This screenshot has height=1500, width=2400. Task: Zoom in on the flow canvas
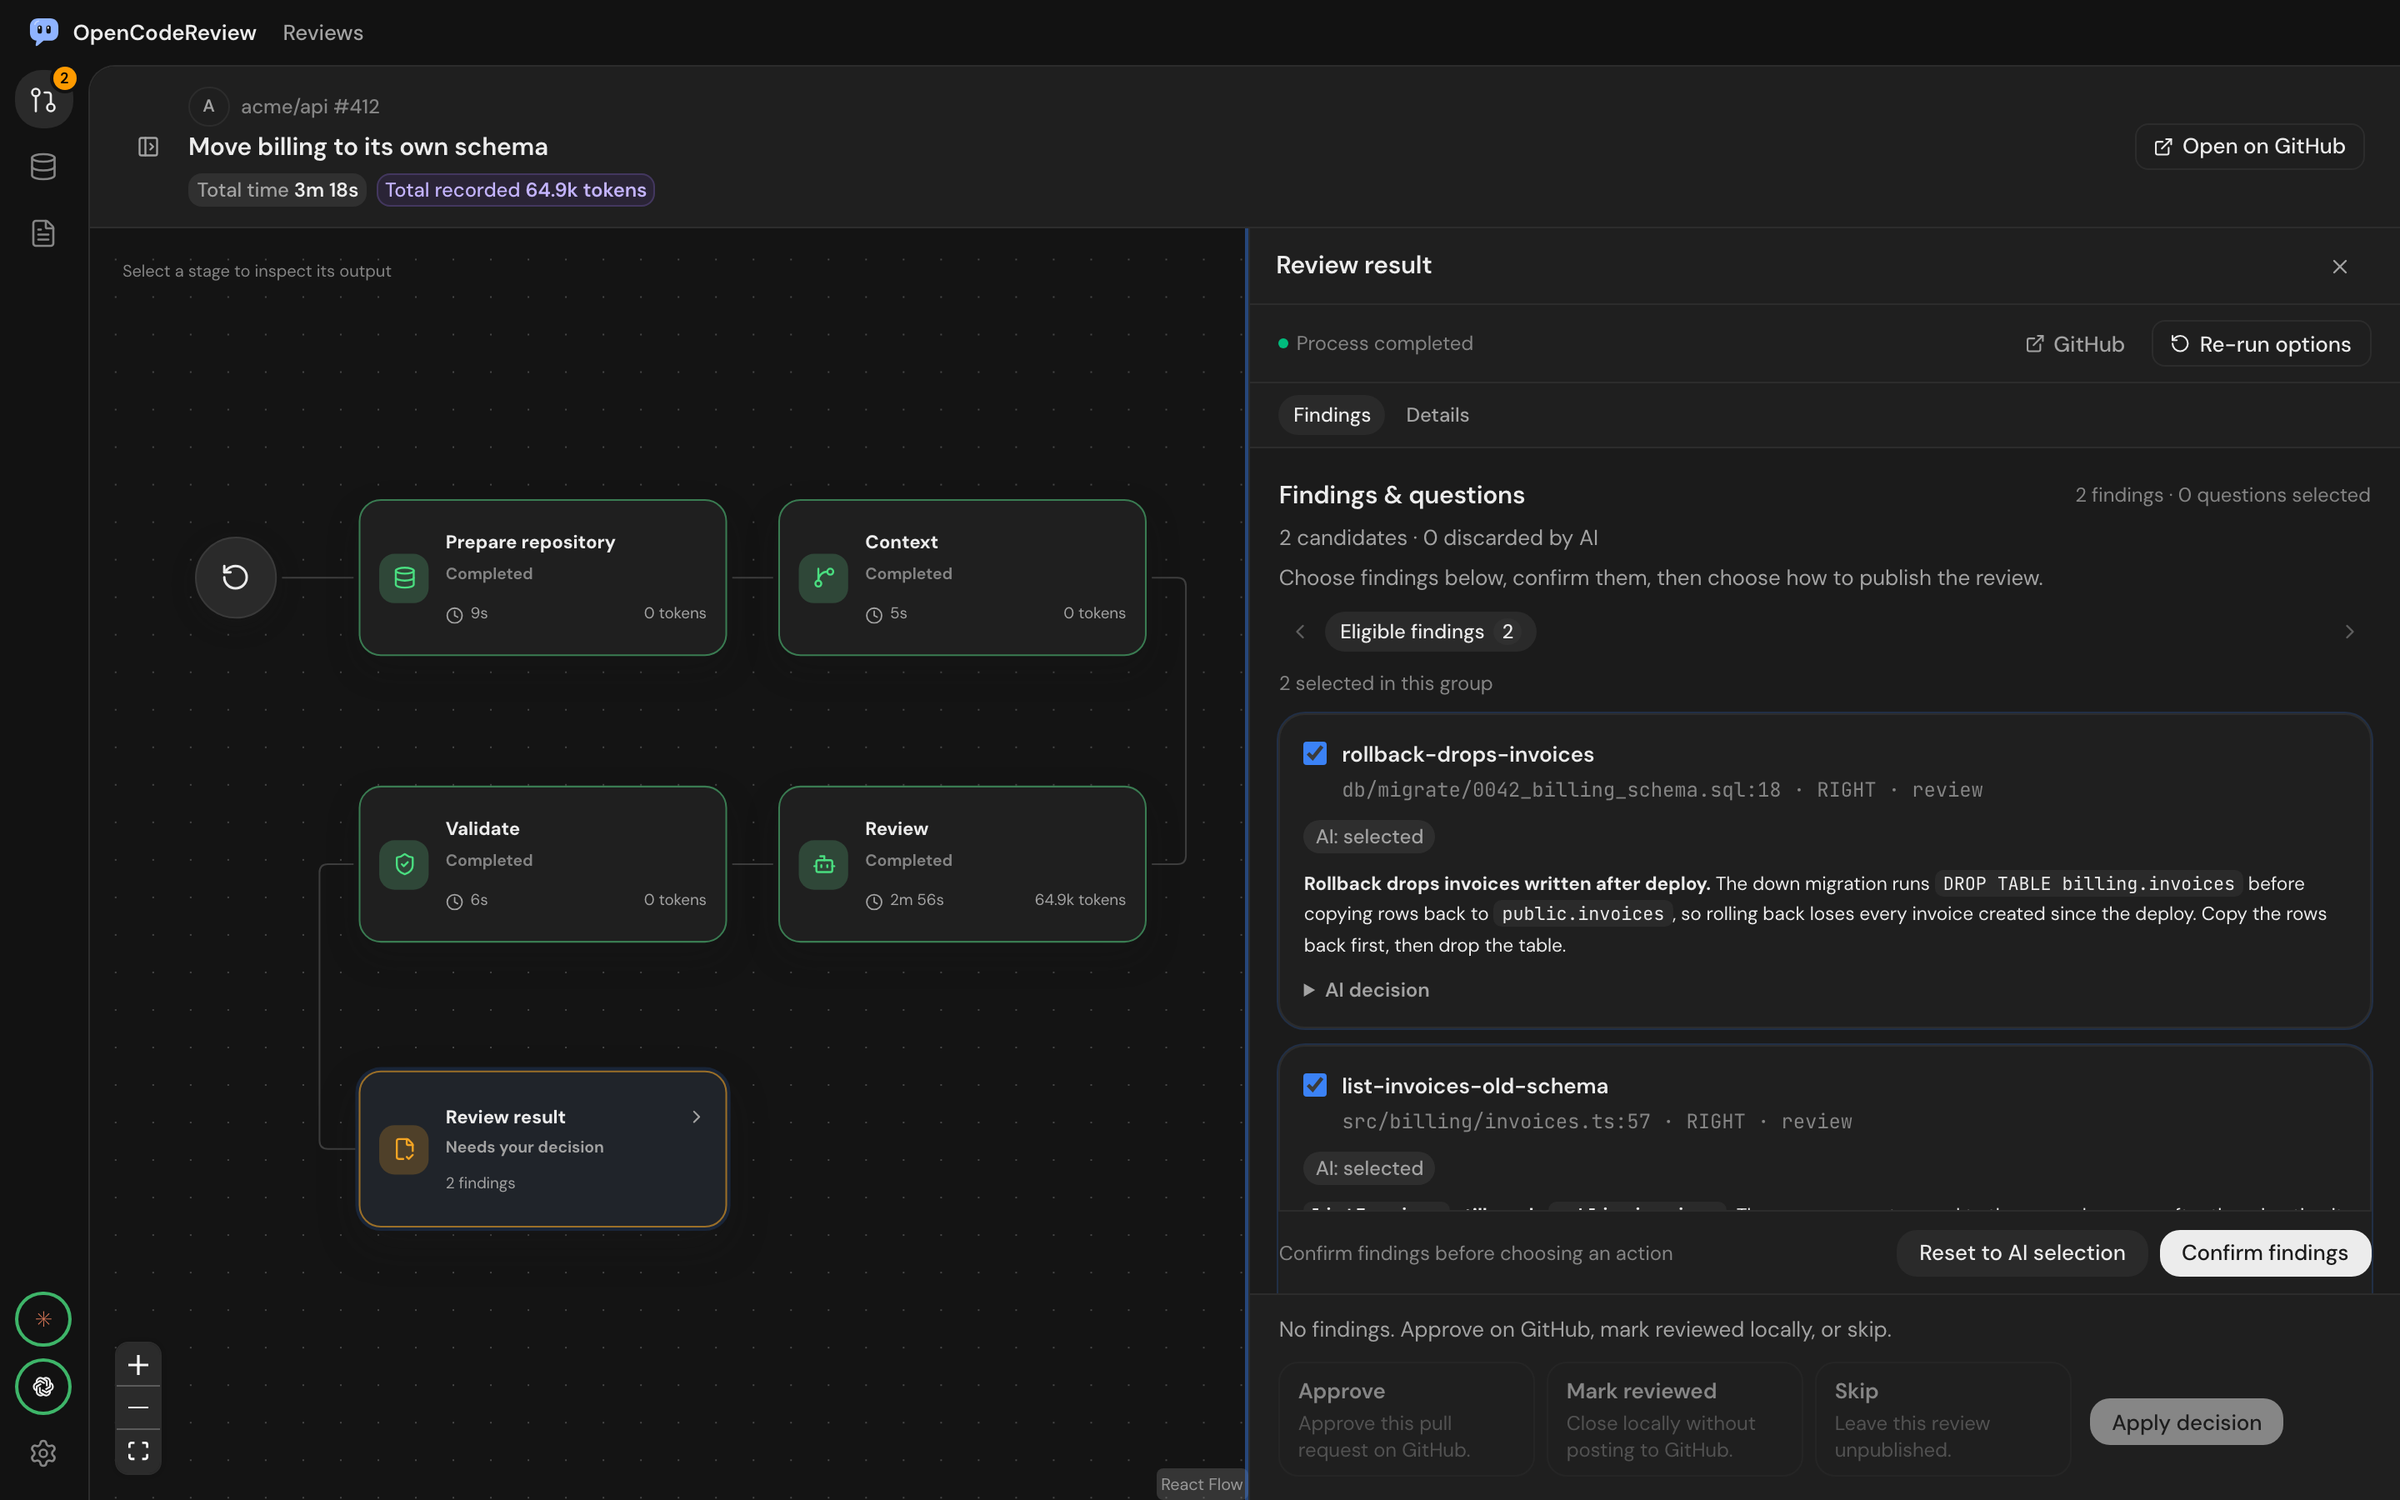pyautogui.click(x=138, y=1364)
